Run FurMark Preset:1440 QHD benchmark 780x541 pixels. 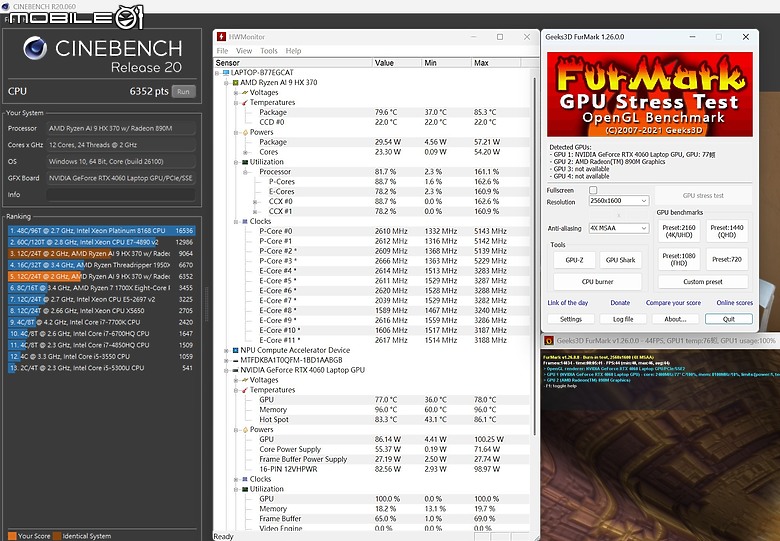[727, 231]
